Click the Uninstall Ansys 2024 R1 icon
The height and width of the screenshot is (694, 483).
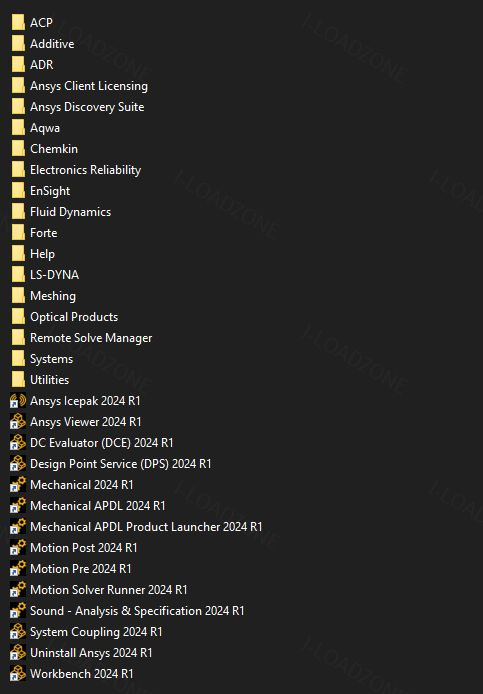click(18, 653)
